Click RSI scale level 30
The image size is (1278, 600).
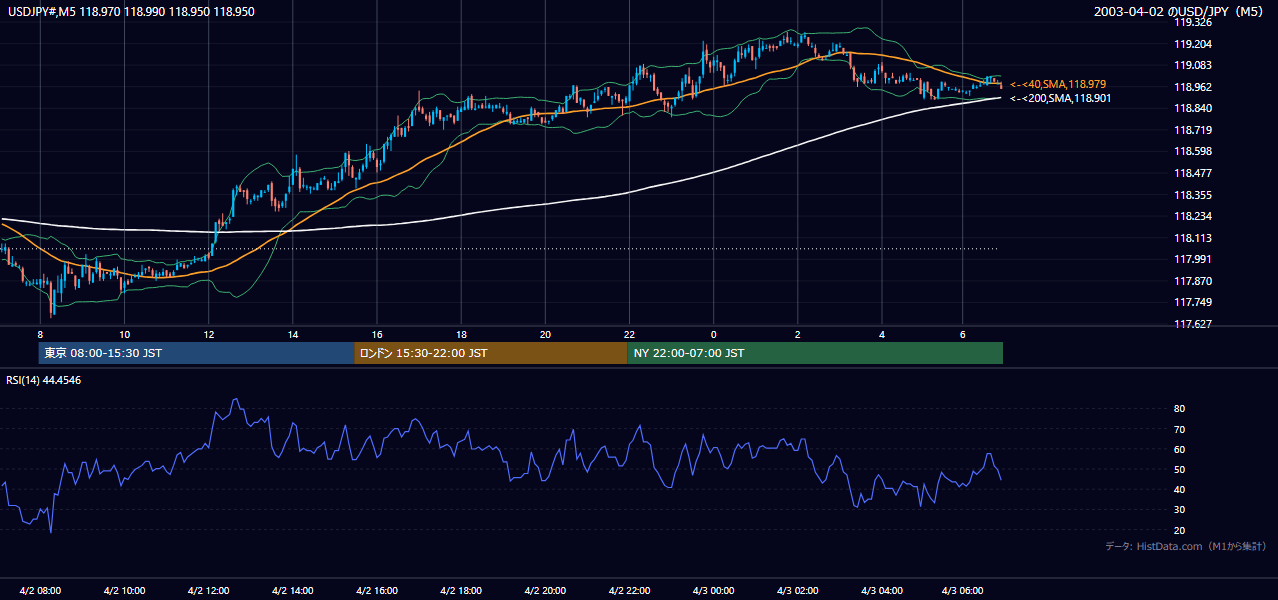pos(1180,510)
